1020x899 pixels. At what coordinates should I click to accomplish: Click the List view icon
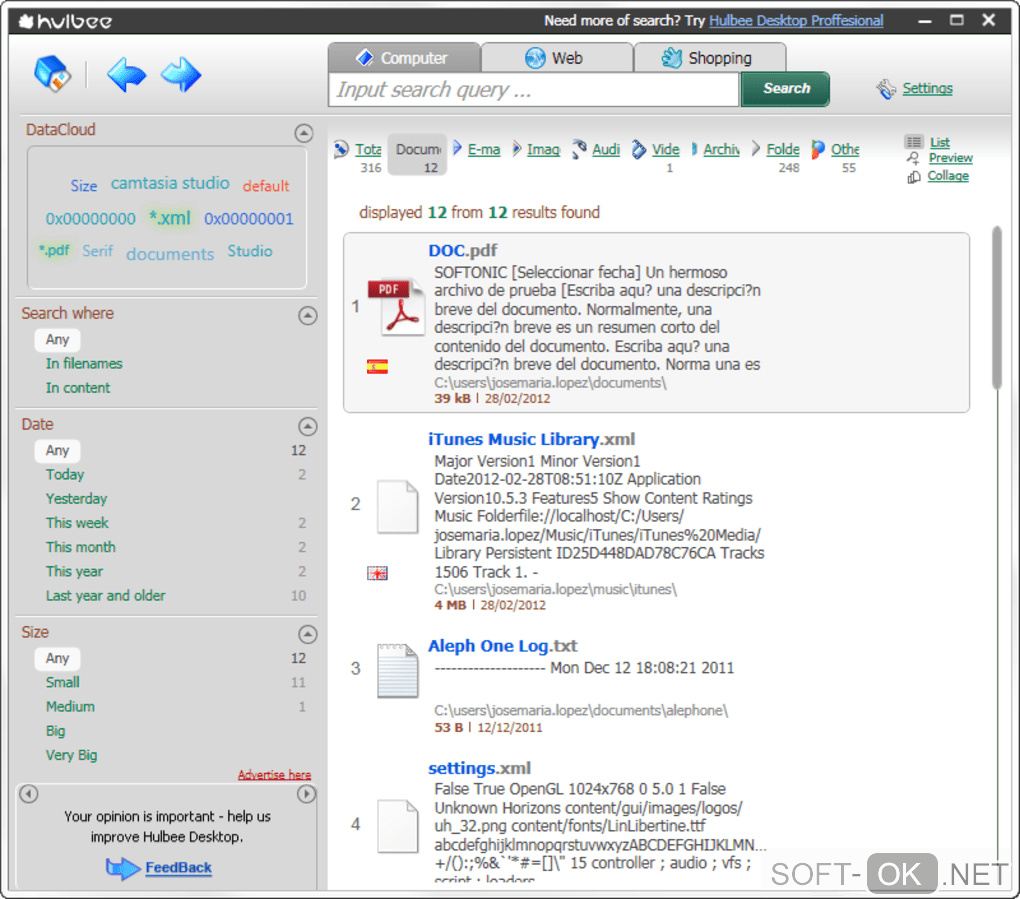pos(914,142)
